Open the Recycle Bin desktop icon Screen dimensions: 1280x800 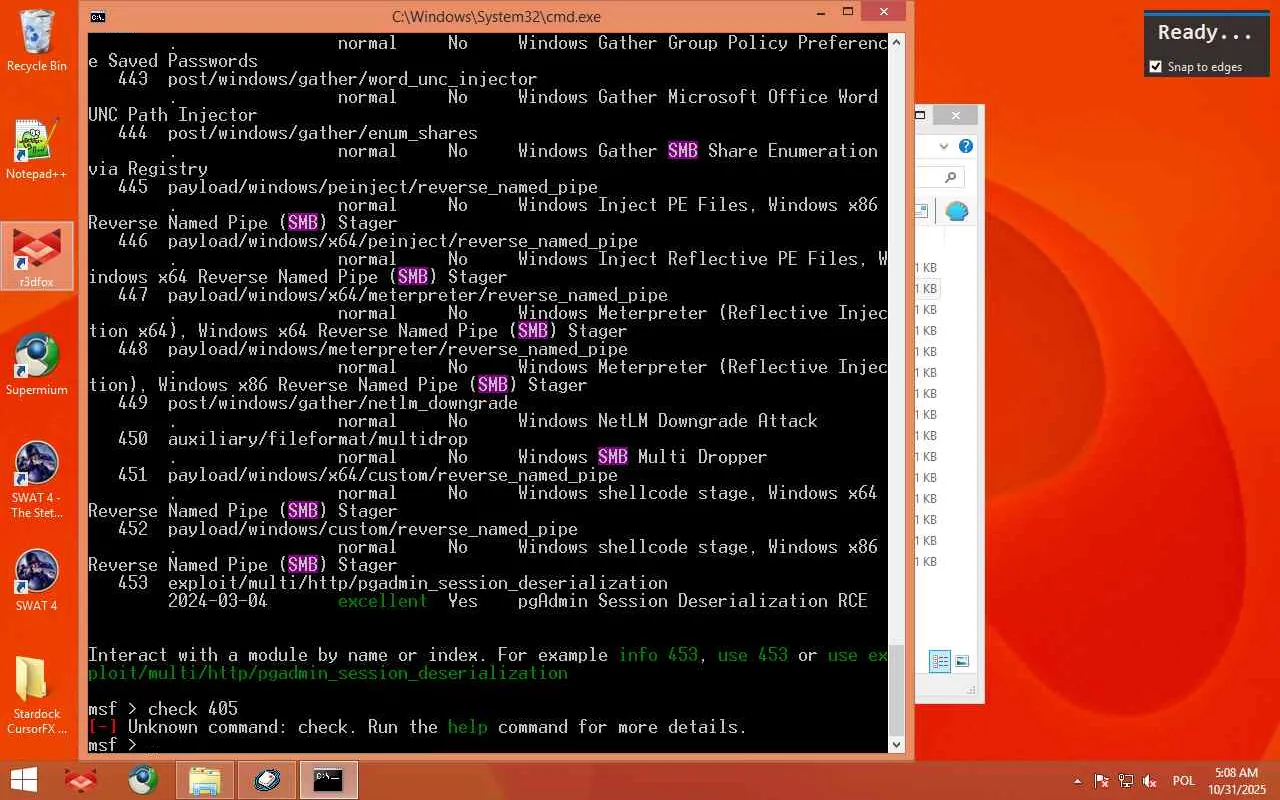[37, 40]
